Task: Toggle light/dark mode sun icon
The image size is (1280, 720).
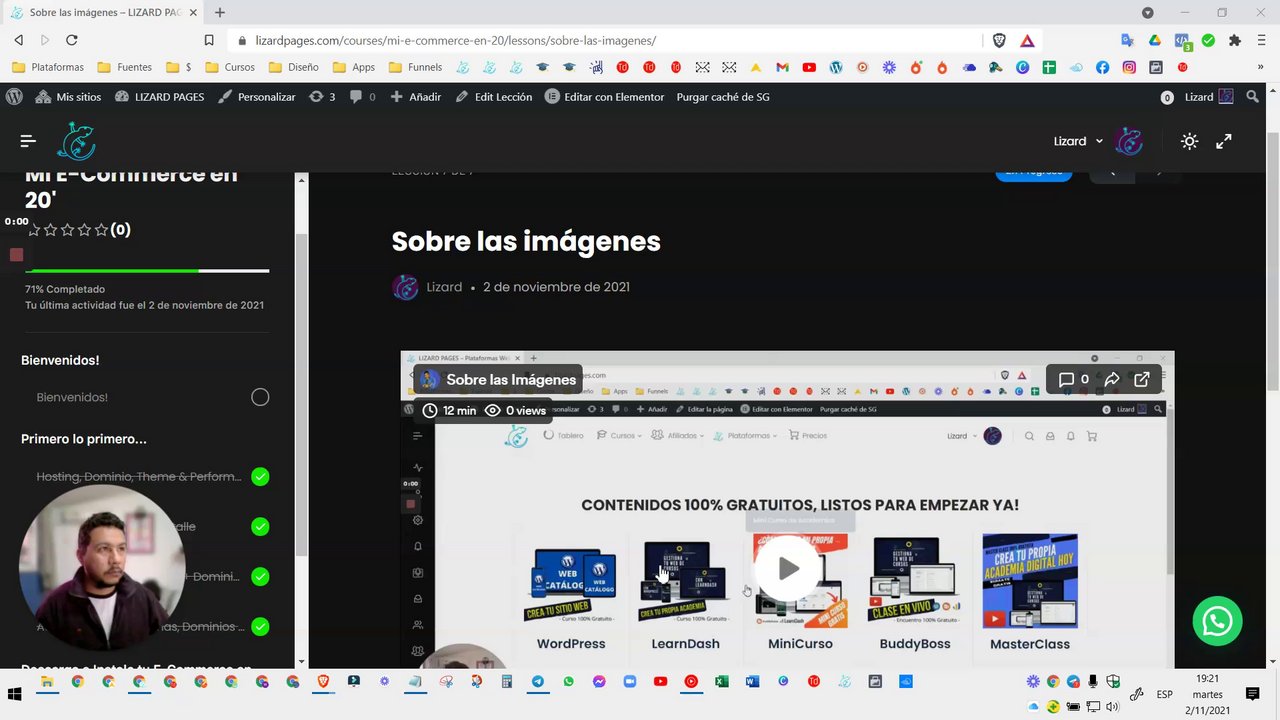Action: pos(1189,141)
